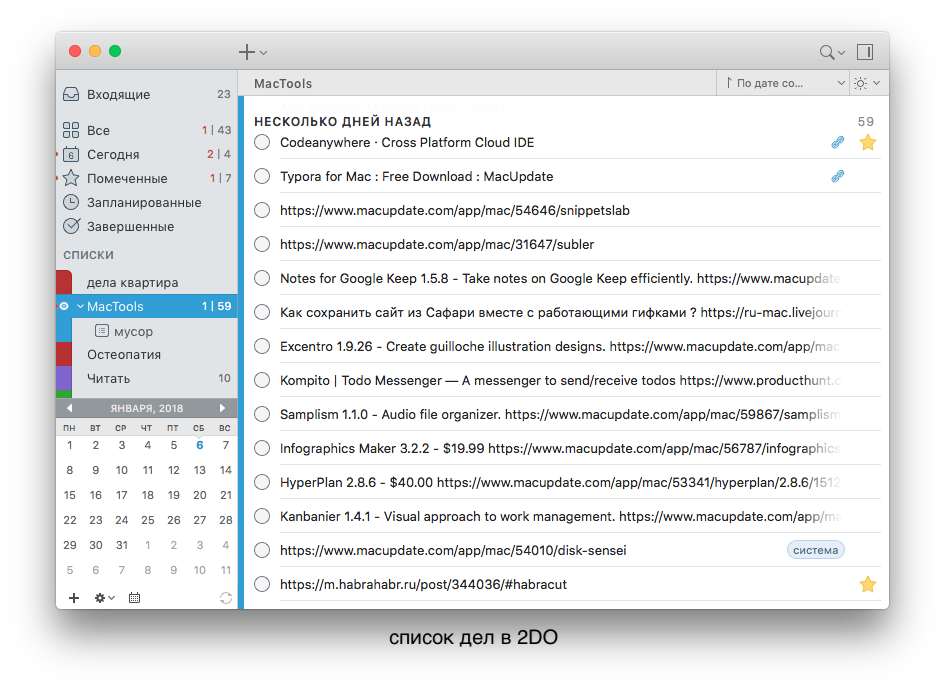This screenshot has width=945, height=689.
Task: Complete the Typora for Mac task
Action: point(262,176)
